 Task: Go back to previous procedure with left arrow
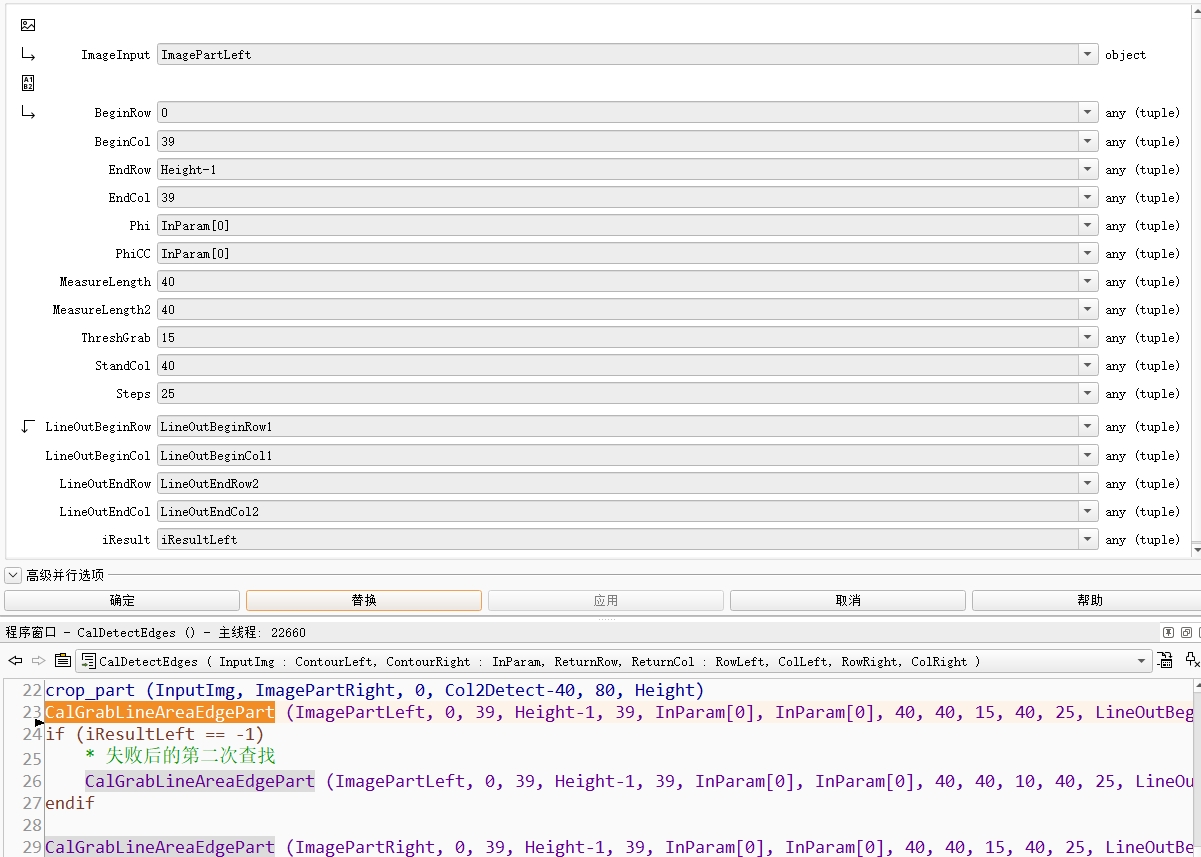click(16, 661)
